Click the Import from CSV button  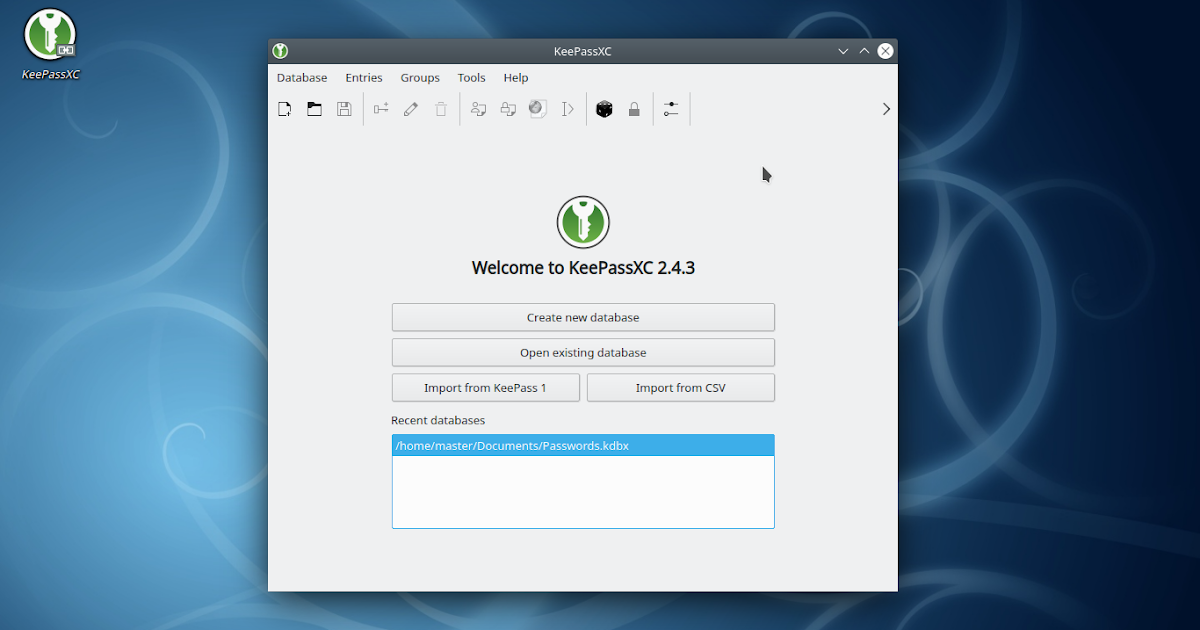(680, 387)
